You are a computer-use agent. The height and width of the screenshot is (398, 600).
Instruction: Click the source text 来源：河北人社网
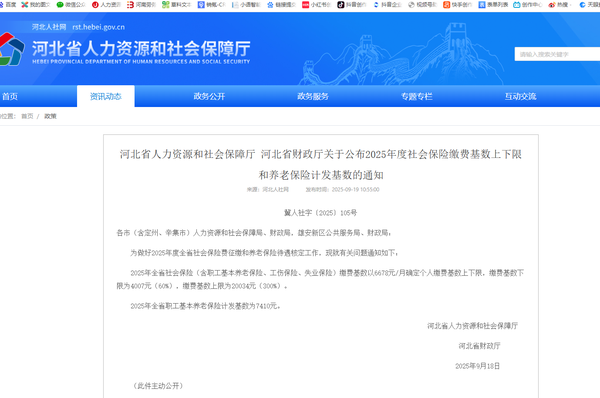pos(267,189)
